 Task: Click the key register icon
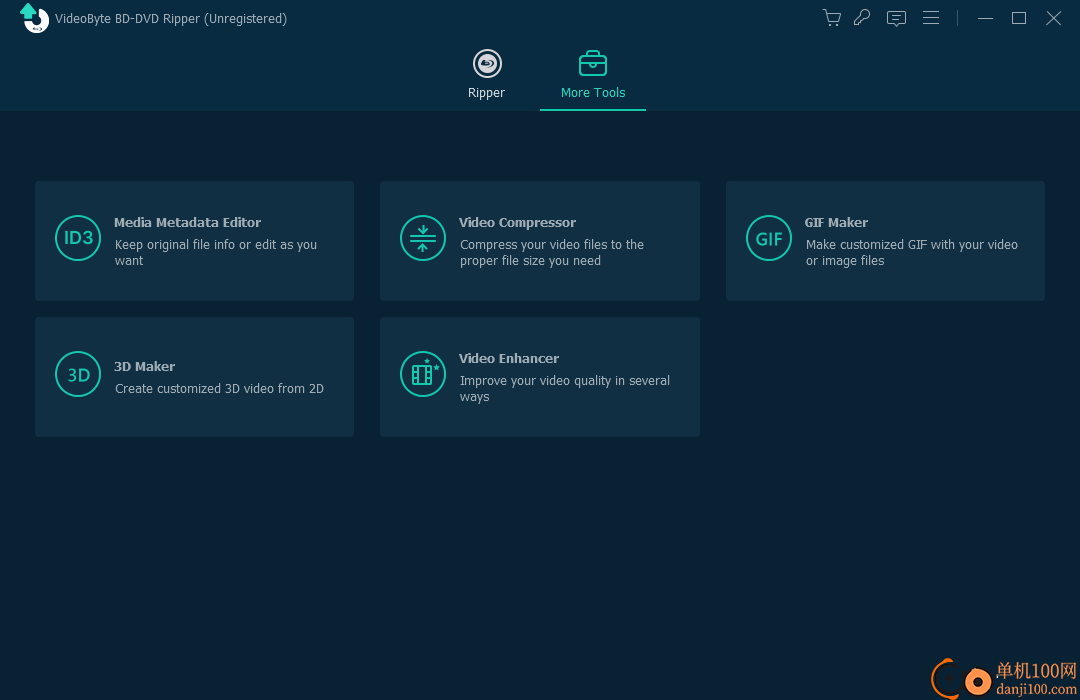[x=862, y=18]
